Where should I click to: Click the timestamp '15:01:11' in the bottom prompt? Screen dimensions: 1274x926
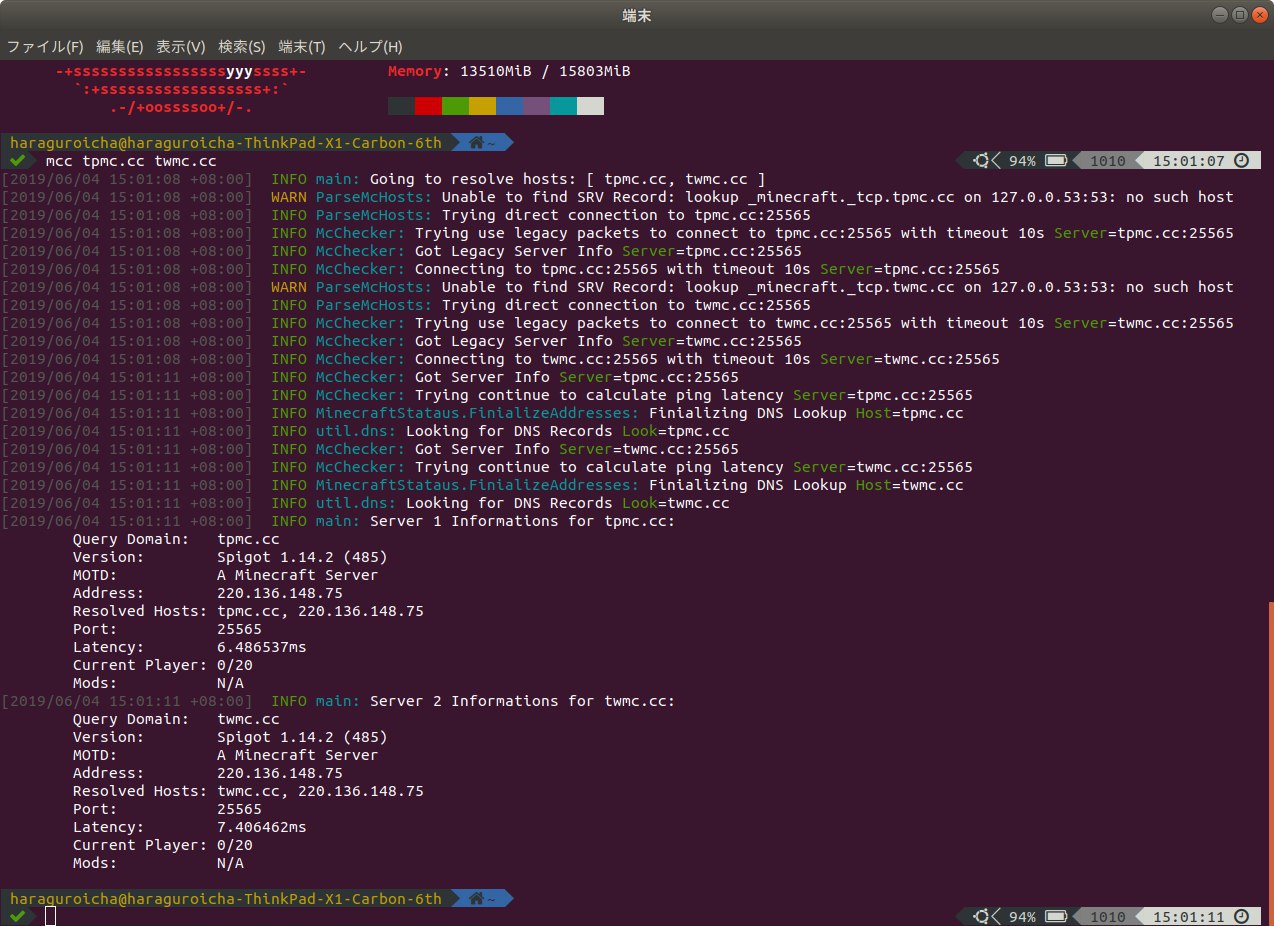click(x=1189, y=916)
